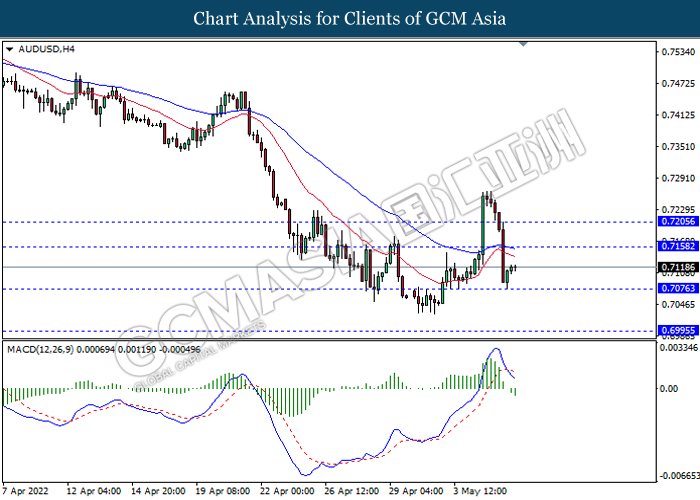Click the MACD -0.006653 scale value
The height and width of the screenshot is (500, 700).
click(679, 475)
